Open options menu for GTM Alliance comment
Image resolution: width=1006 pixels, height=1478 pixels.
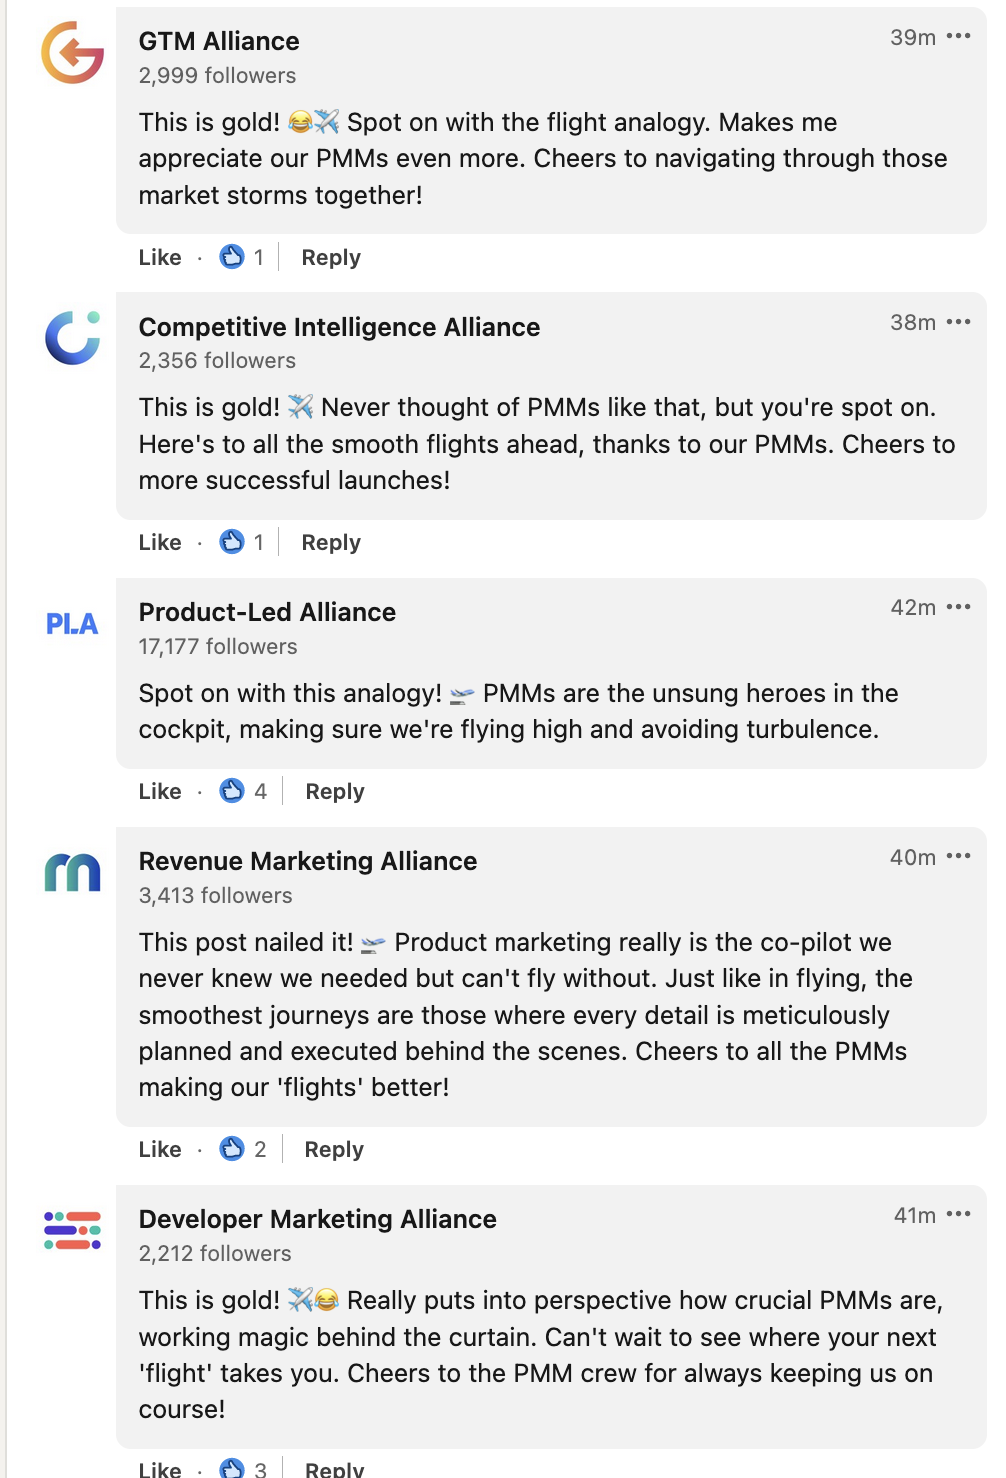tap(958, 36)
